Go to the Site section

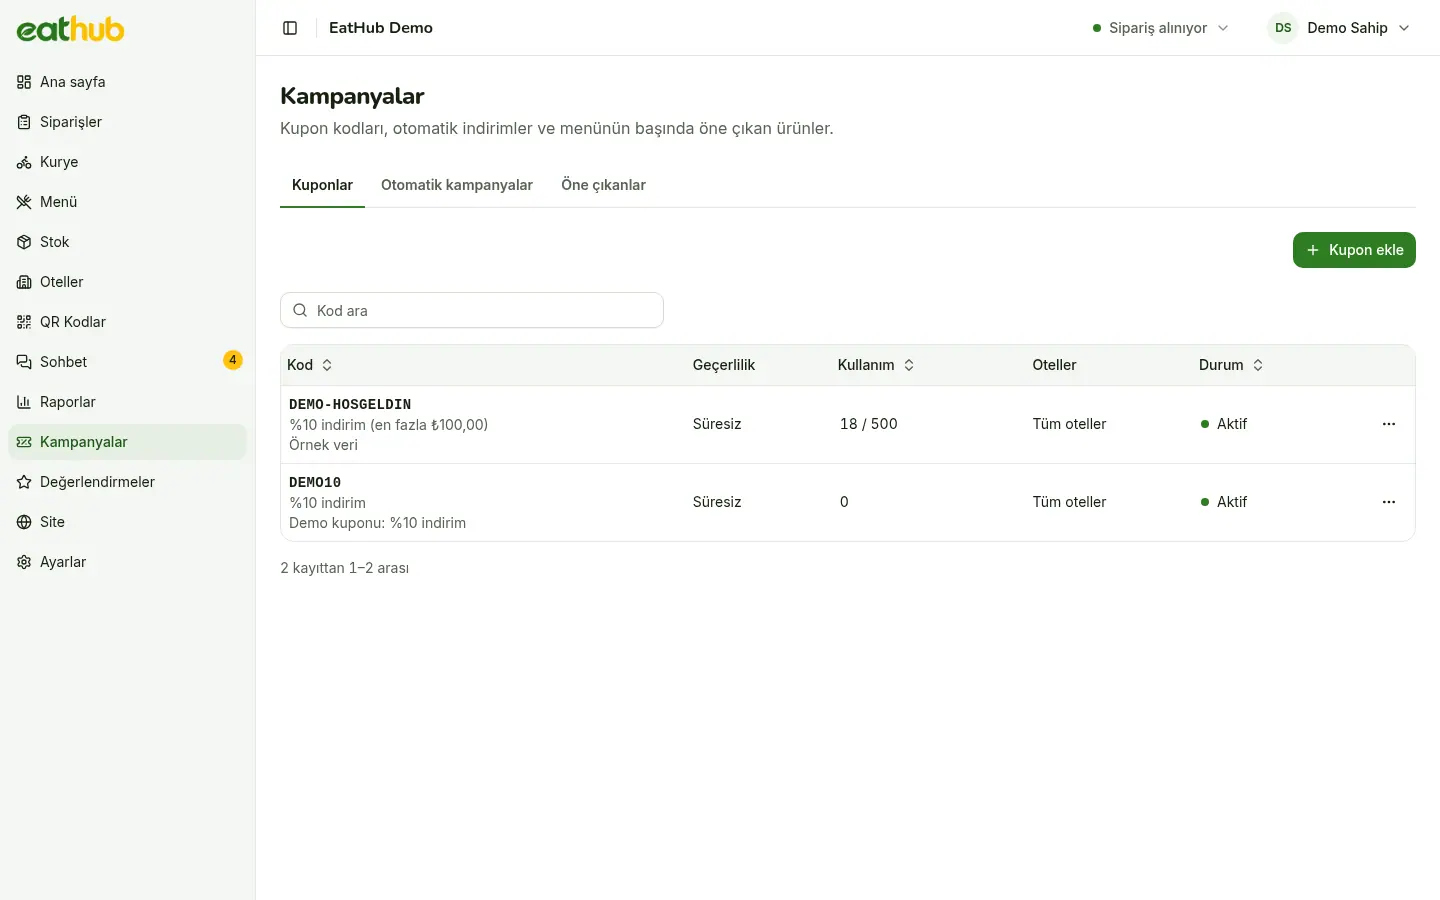[x=127, y=522]
